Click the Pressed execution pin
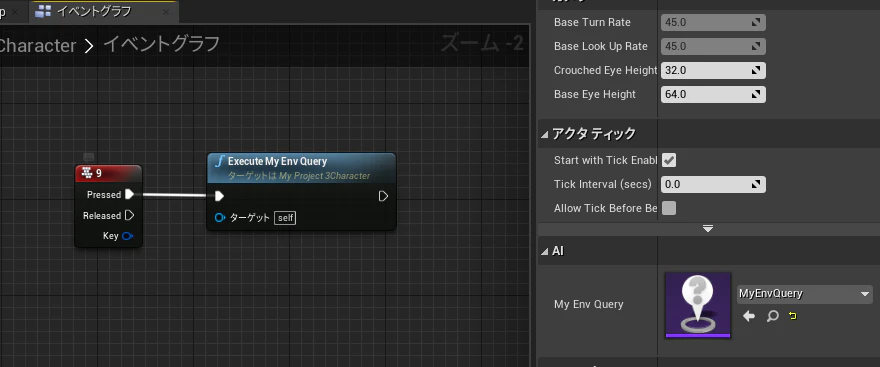880x367 pixels. pyautogui.click(x=130, y=194)
